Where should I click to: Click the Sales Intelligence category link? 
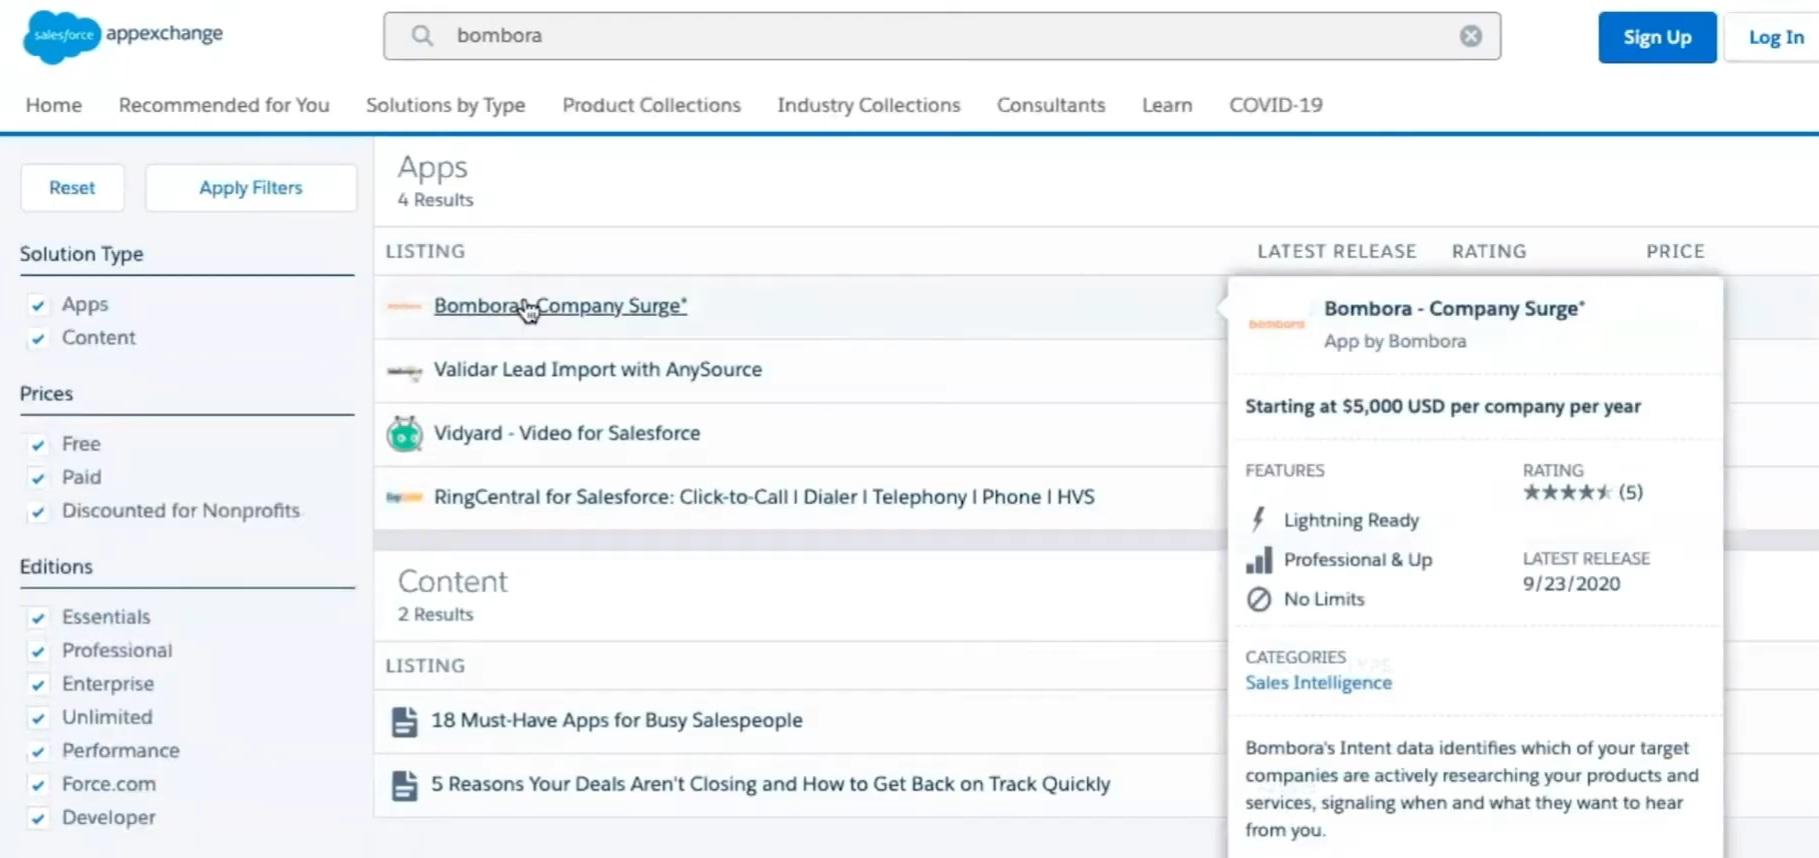1318,683
